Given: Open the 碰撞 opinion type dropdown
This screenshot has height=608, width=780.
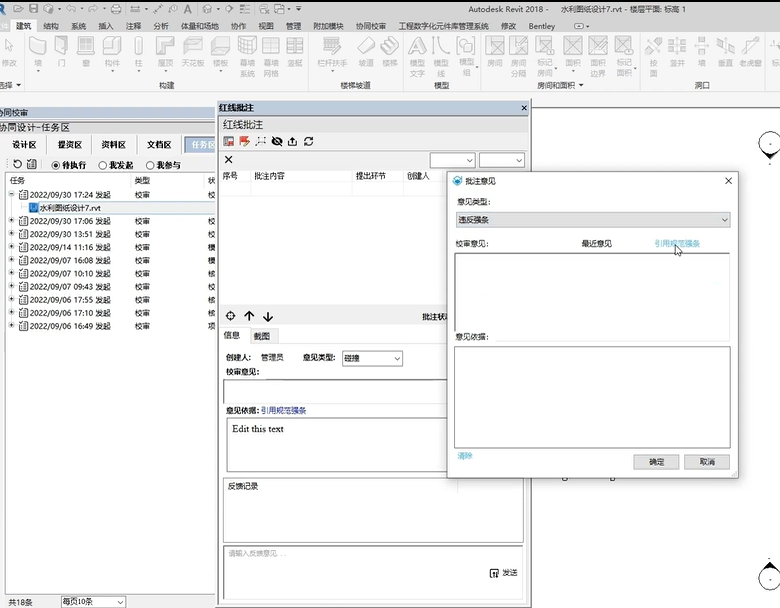Looking at the screenshot, I should coord(372,358).
